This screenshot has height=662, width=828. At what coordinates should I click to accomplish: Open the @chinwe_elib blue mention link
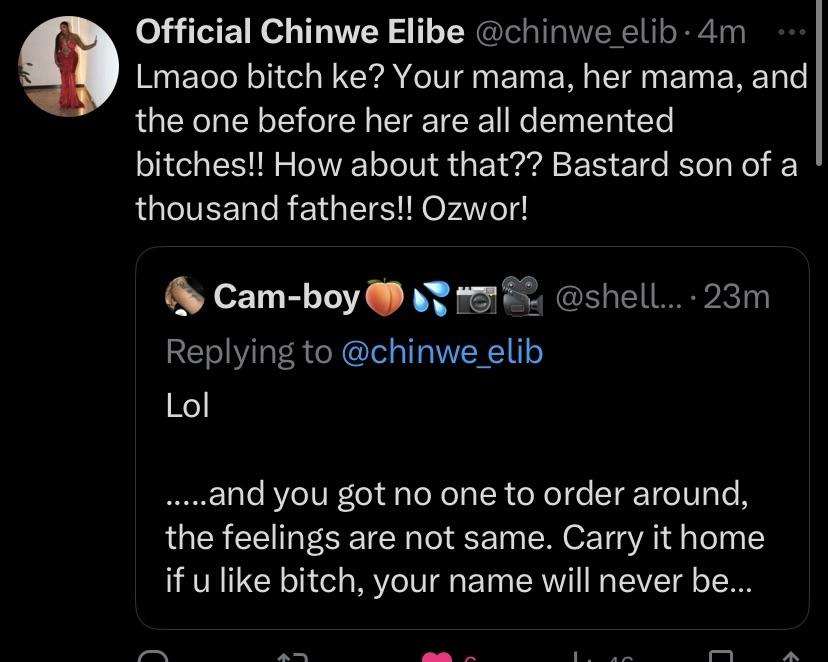tap(442, 352)
